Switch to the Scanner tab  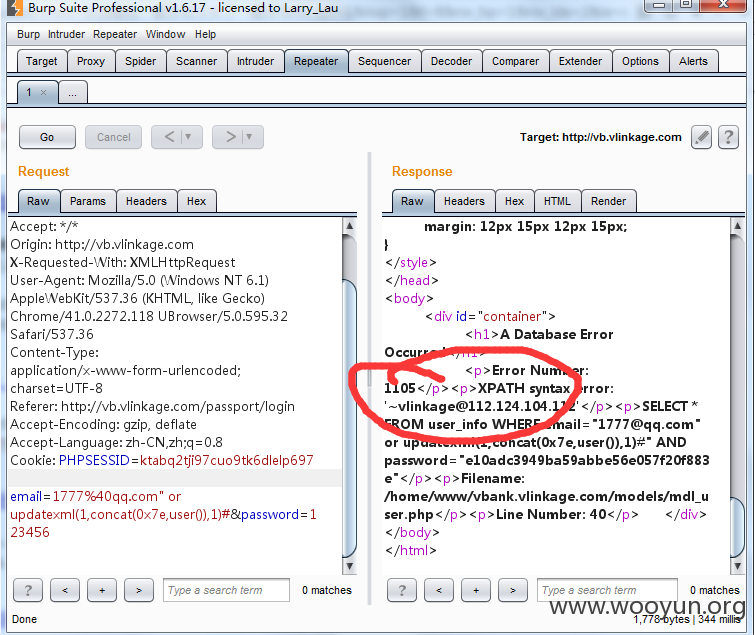coord(196,61)
